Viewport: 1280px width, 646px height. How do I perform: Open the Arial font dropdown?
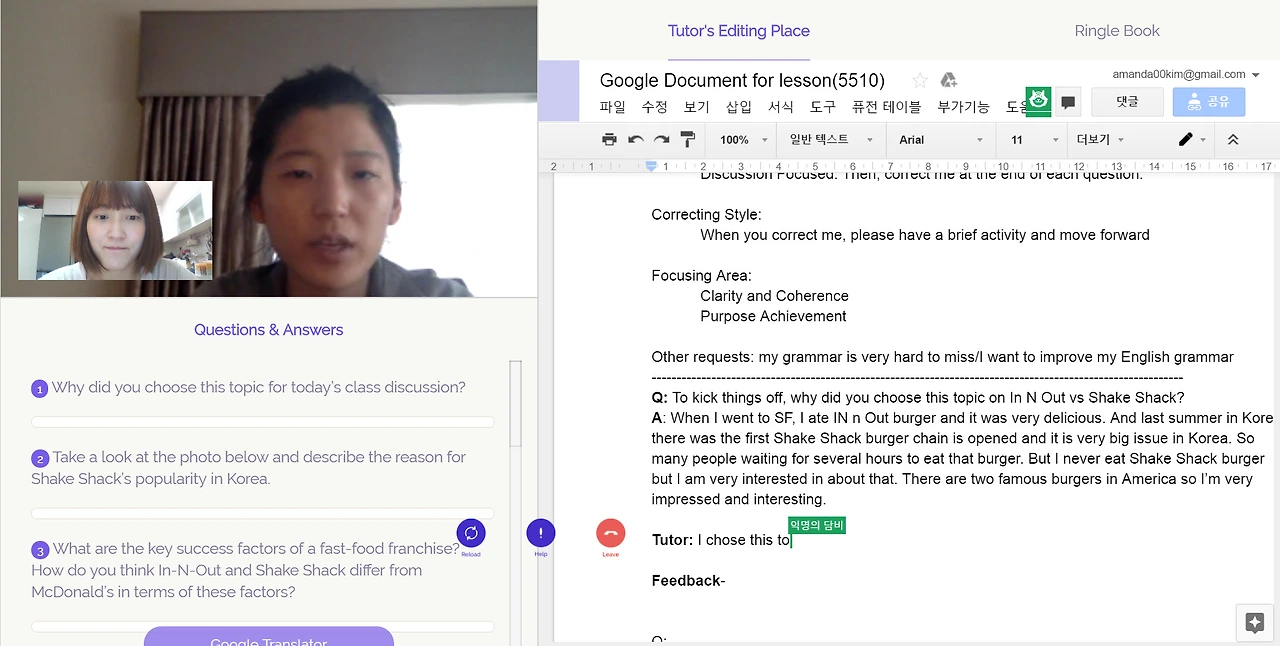tap(940, 140)
